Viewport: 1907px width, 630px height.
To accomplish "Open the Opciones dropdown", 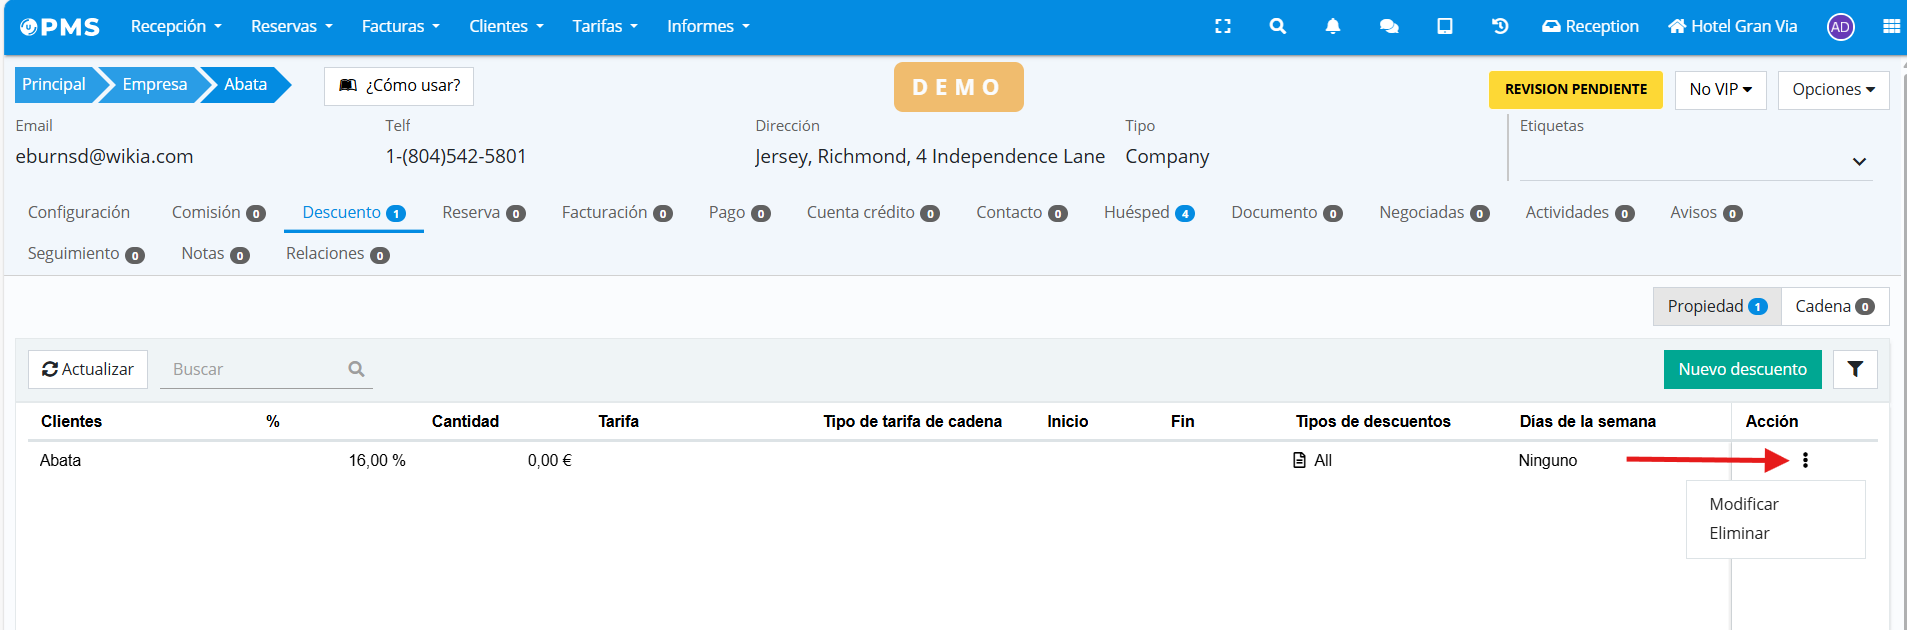I will pos(1832,89).
